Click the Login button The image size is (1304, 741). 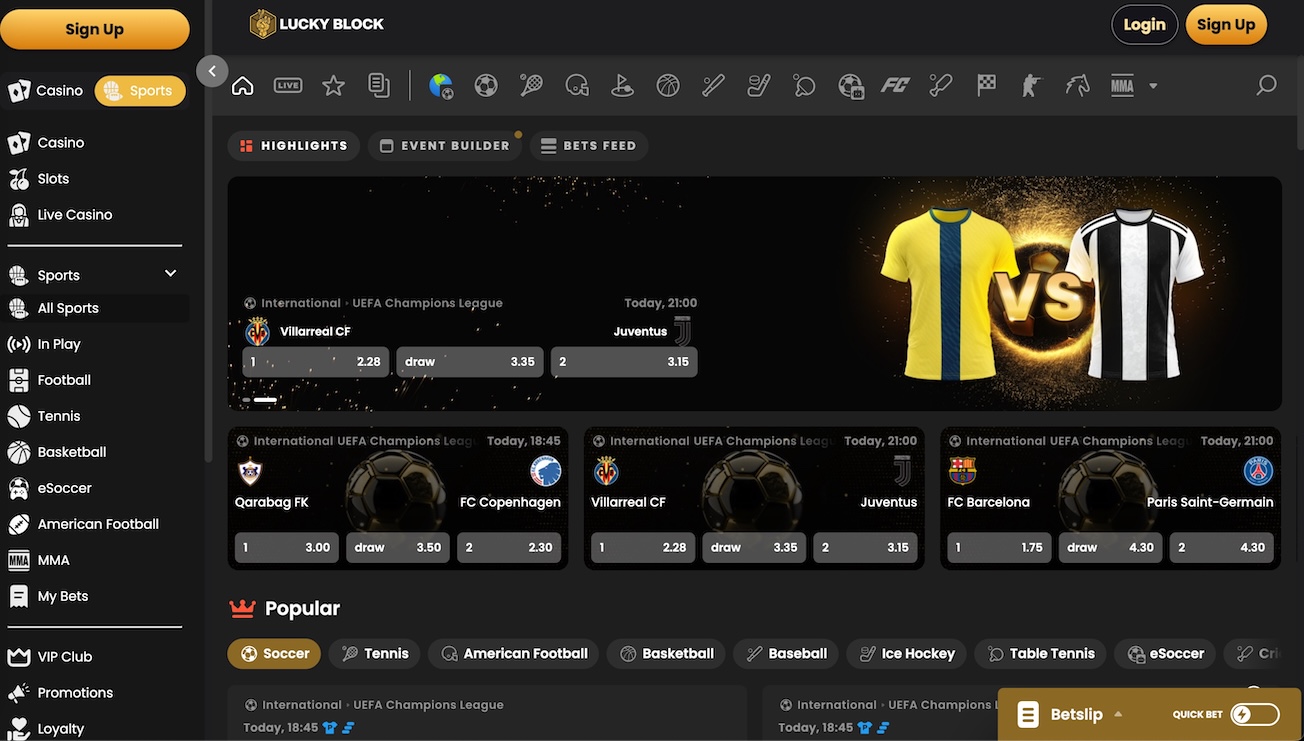tap(1144, 25)
